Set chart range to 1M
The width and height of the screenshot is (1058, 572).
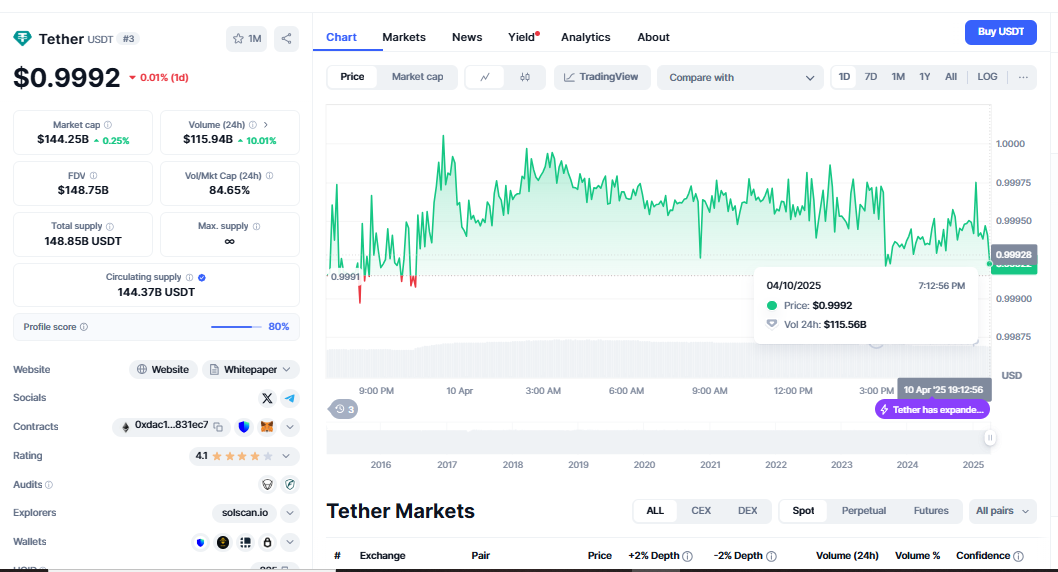[x=897, y=77]
